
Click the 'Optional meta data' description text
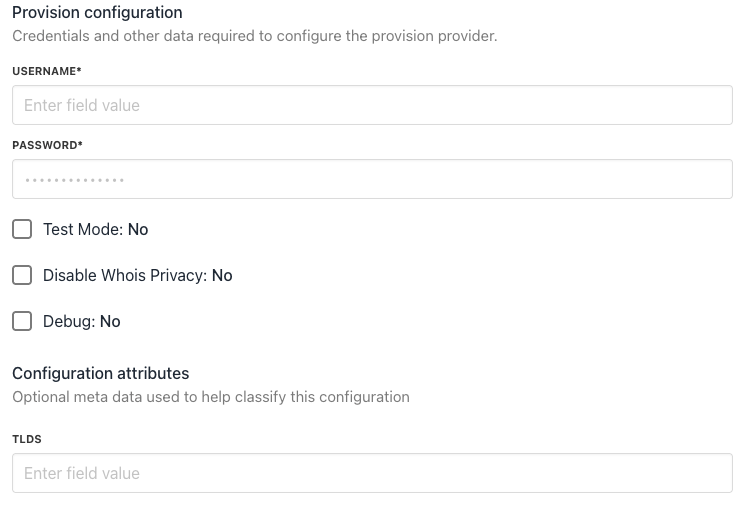coord(210,397)
